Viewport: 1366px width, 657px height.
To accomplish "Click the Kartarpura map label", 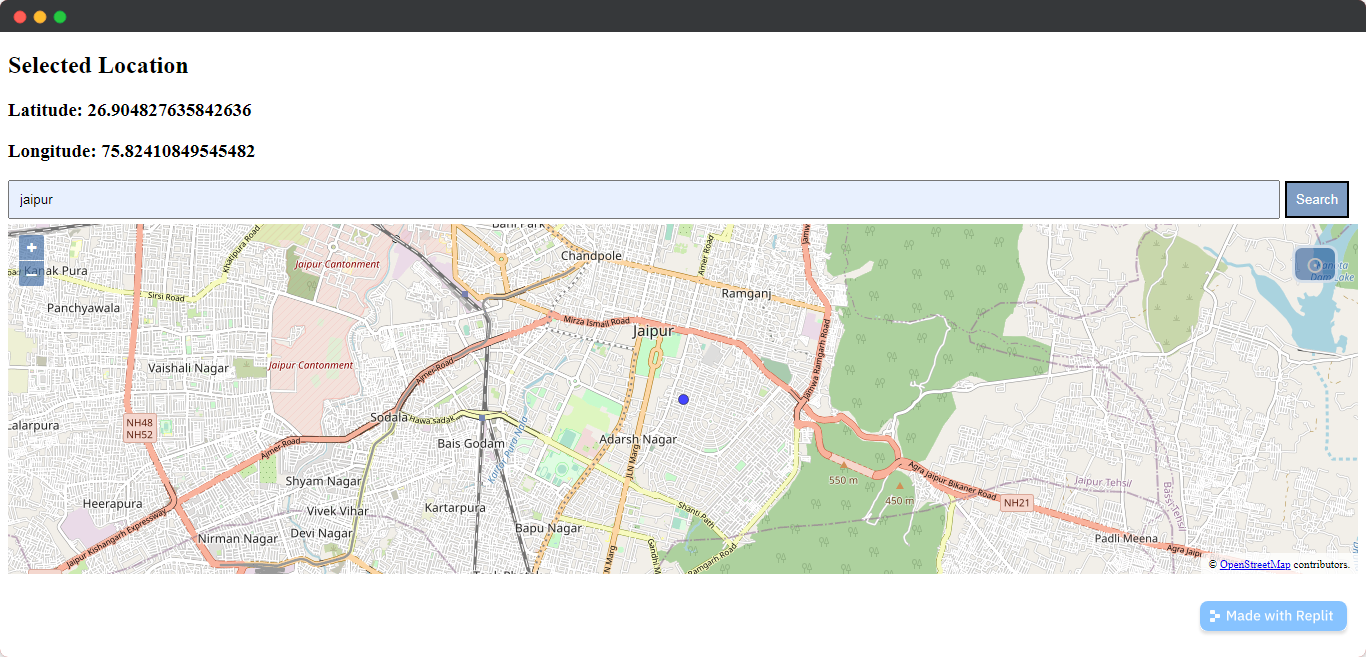I will [x=455, y=508].
